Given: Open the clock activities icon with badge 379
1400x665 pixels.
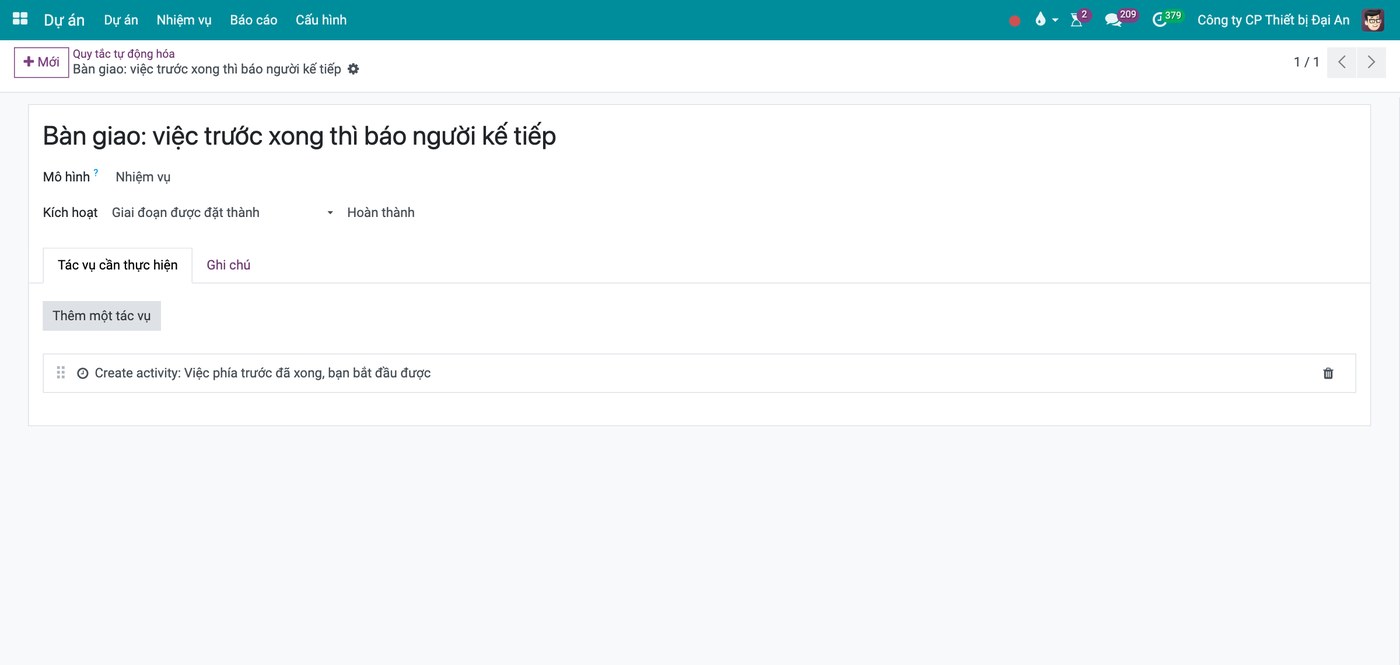Looking at the screenshot, I should tap(1166, 19).
